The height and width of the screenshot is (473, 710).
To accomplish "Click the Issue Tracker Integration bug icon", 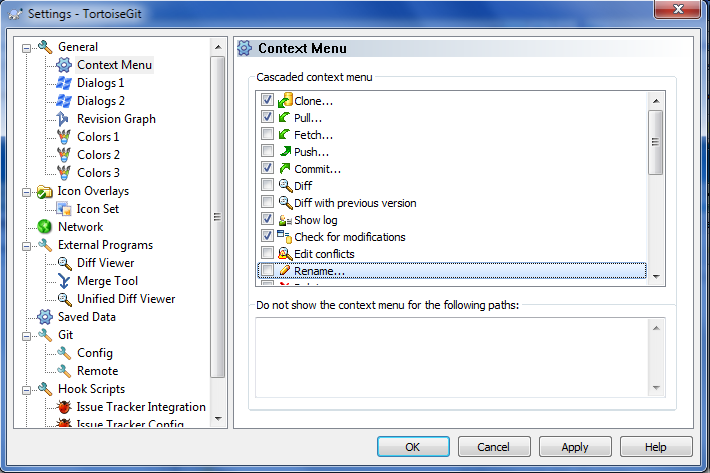I will tap(64, 407).
